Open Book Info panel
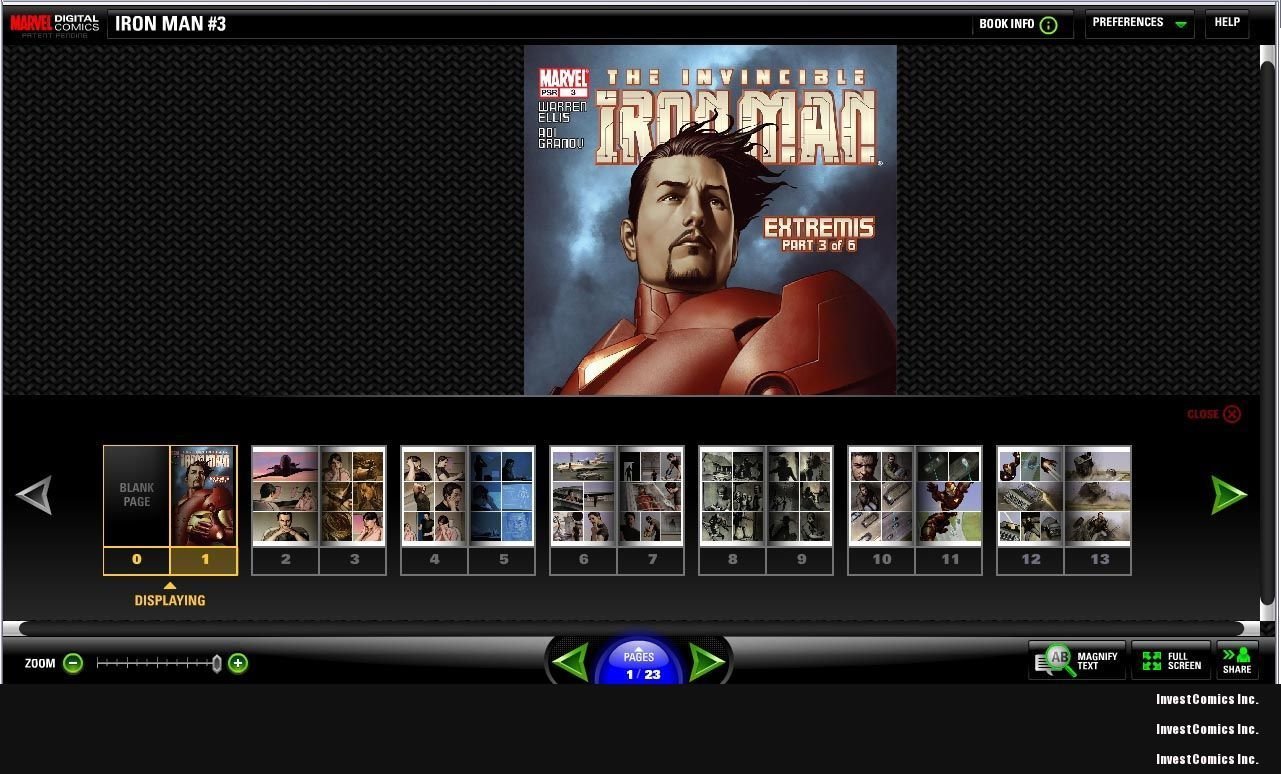Viewport: 1281px width, 774px height. pyautogui.click(x=1018, y=24)
